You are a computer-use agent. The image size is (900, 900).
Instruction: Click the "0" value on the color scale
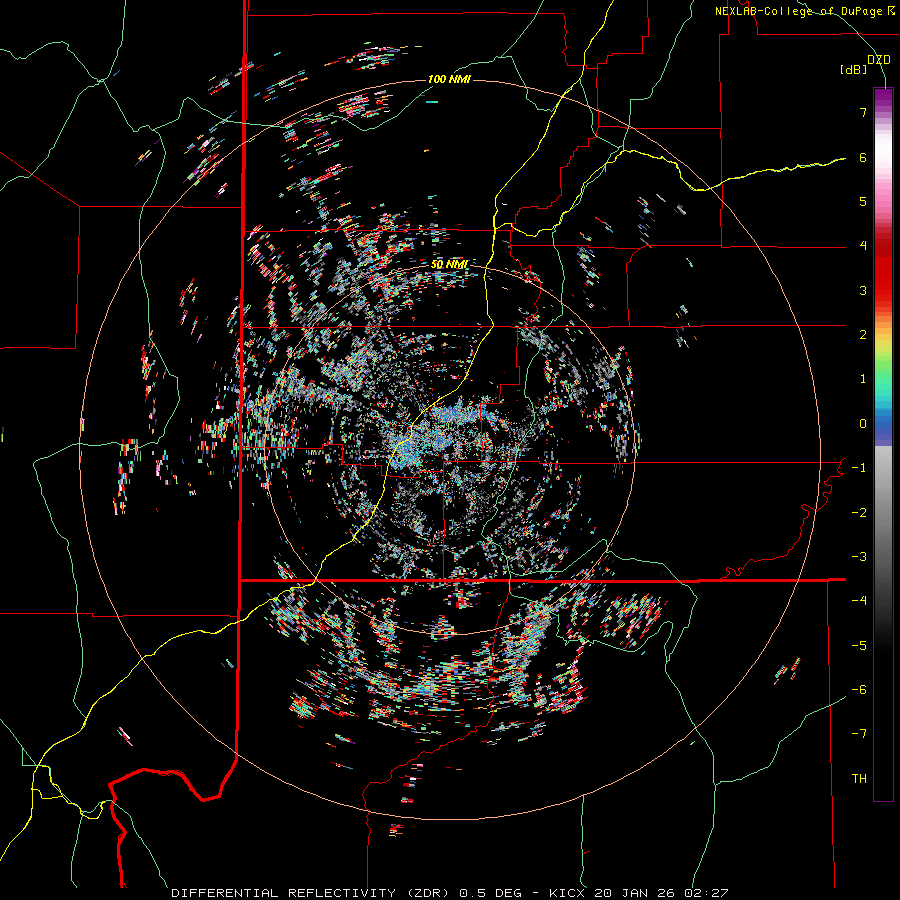click(x=863, y=424)
